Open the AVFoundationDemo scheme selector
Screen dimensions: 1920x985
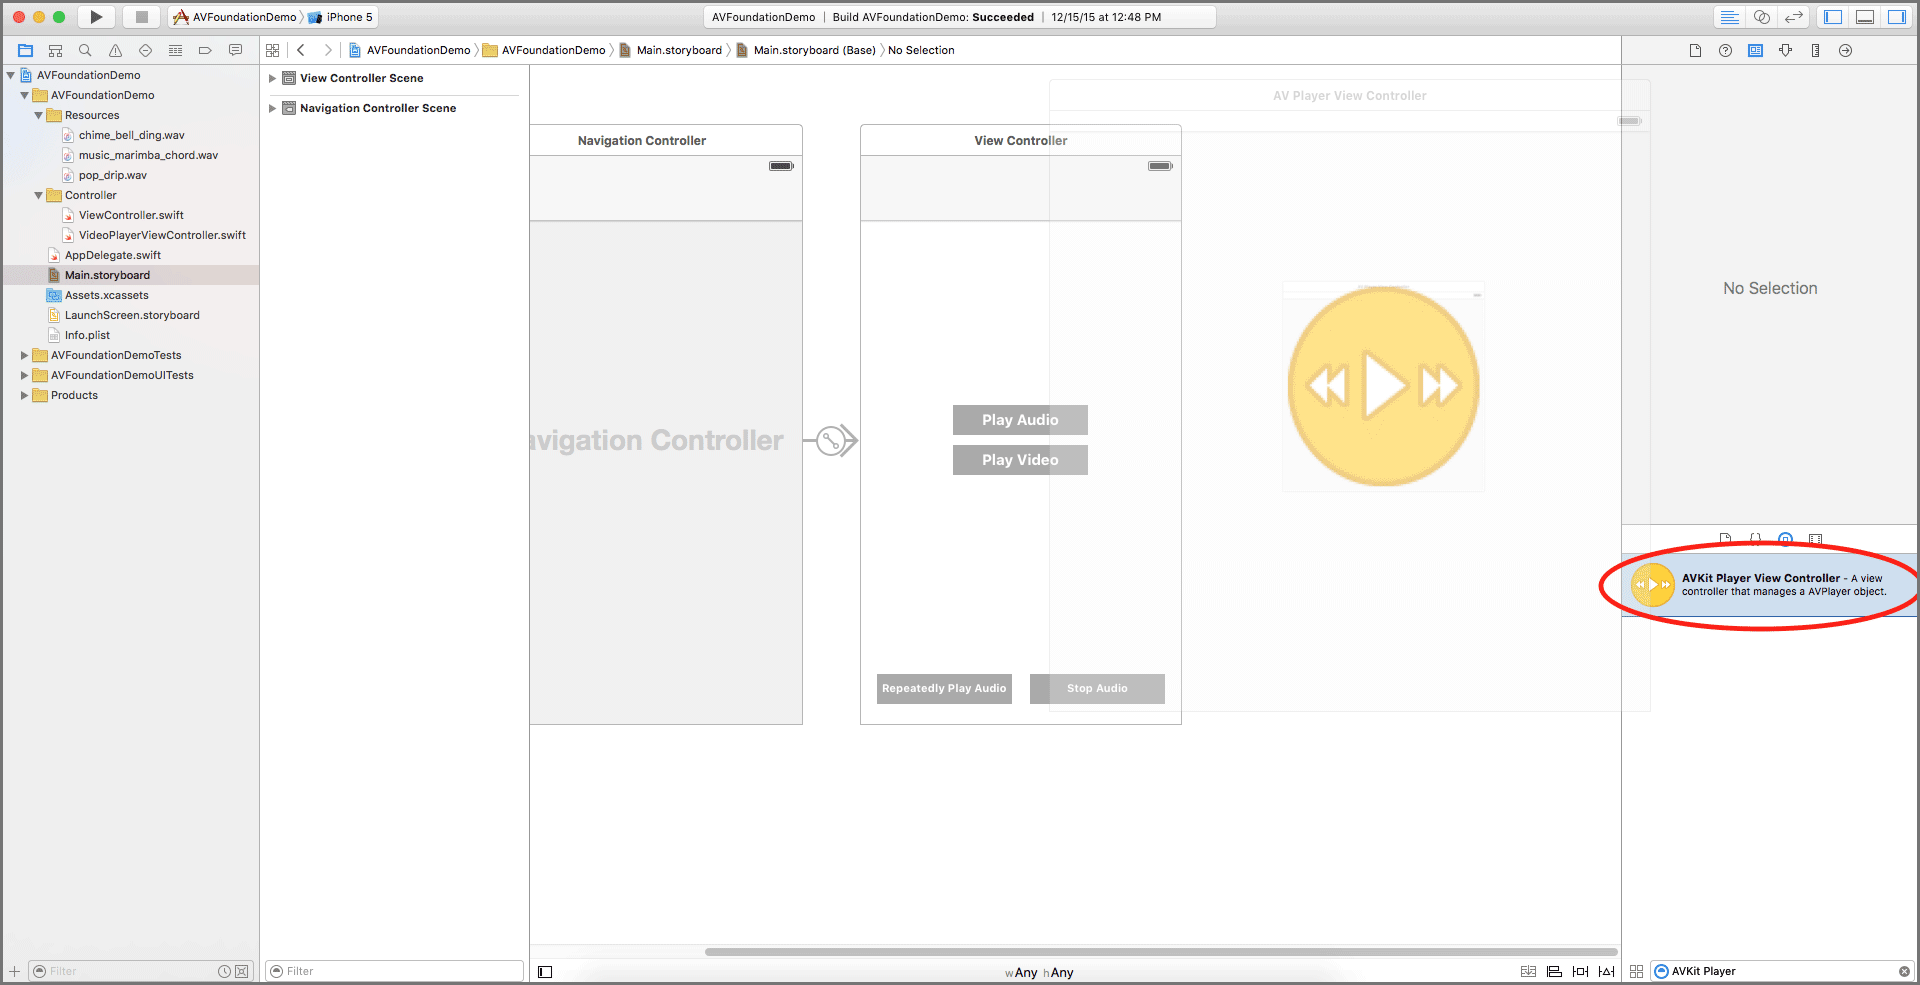(236, 17)
